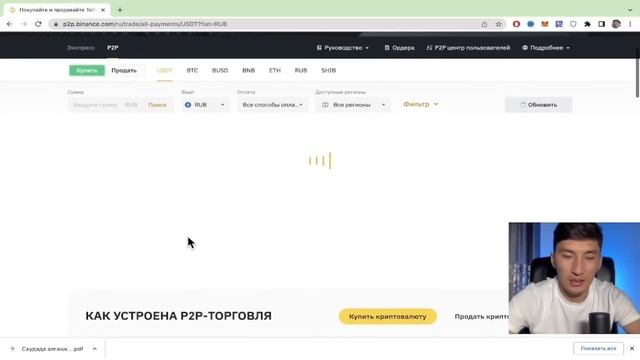640x360 pixels.
Task: Click the Поиск search button
Action: click(158, 105)
